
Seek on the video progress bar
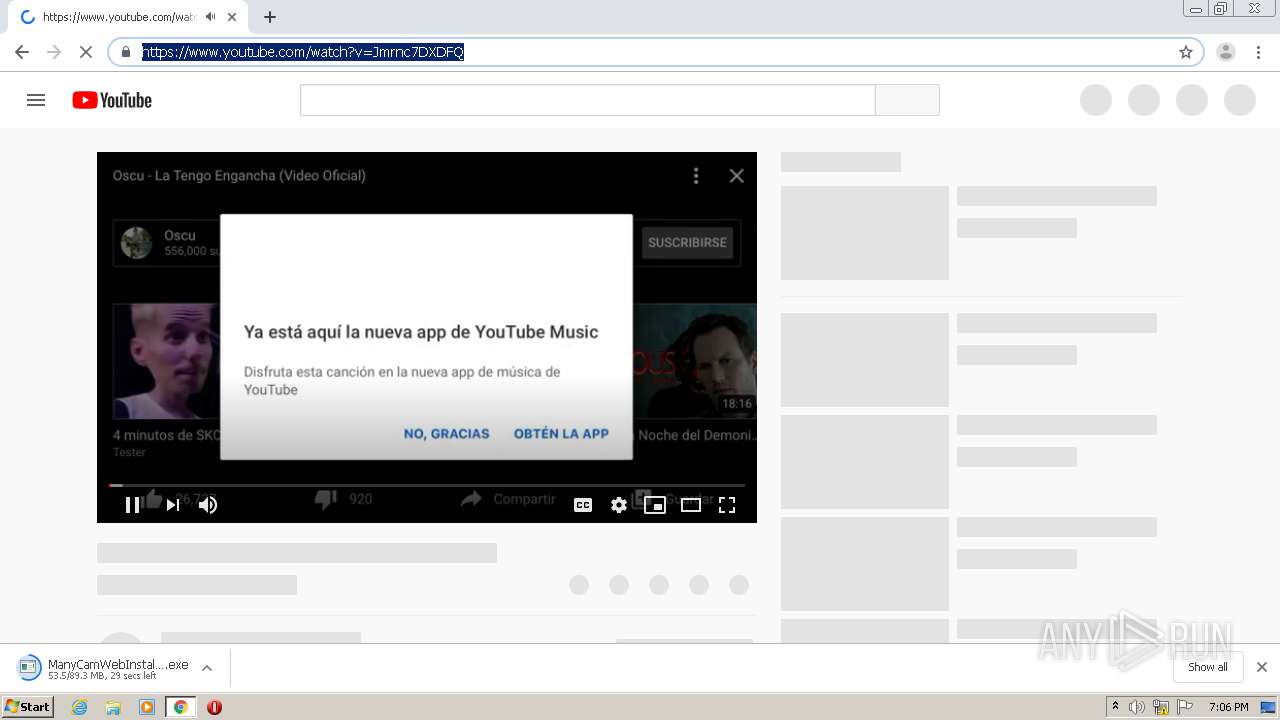click(427, 485)
